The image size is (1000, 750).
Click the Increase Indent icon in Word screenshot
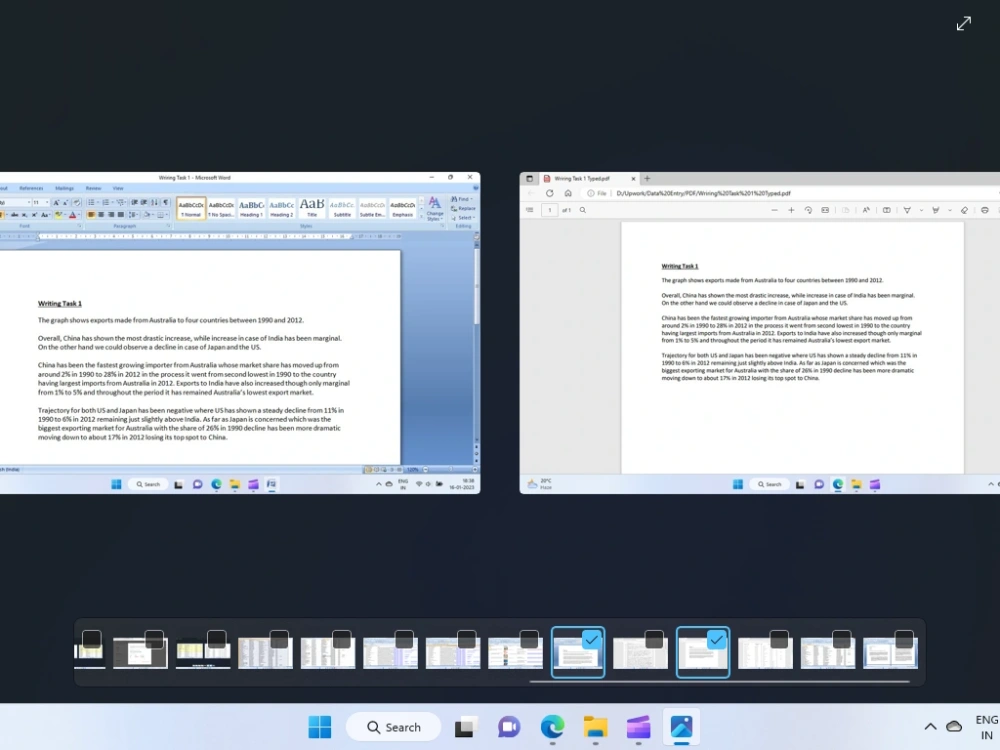point(144,202)
